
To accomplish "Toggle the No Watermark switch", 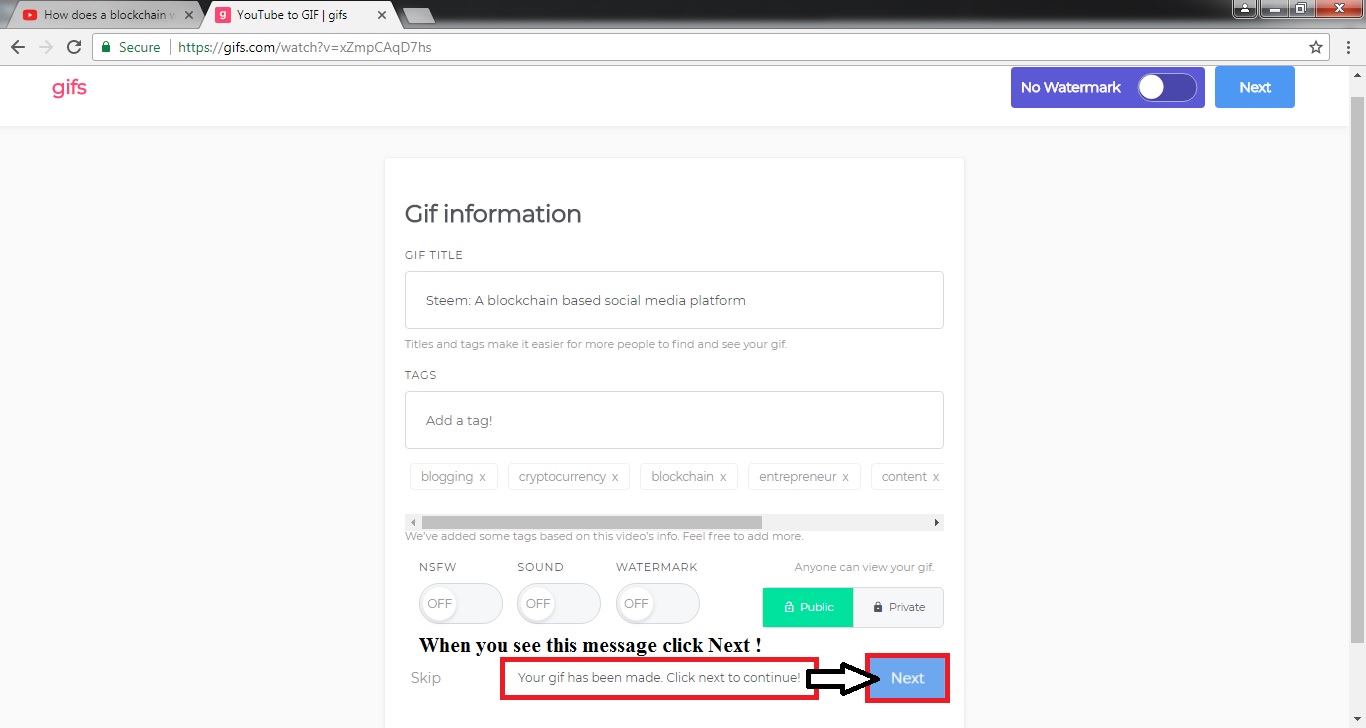I will [1167, 87].
